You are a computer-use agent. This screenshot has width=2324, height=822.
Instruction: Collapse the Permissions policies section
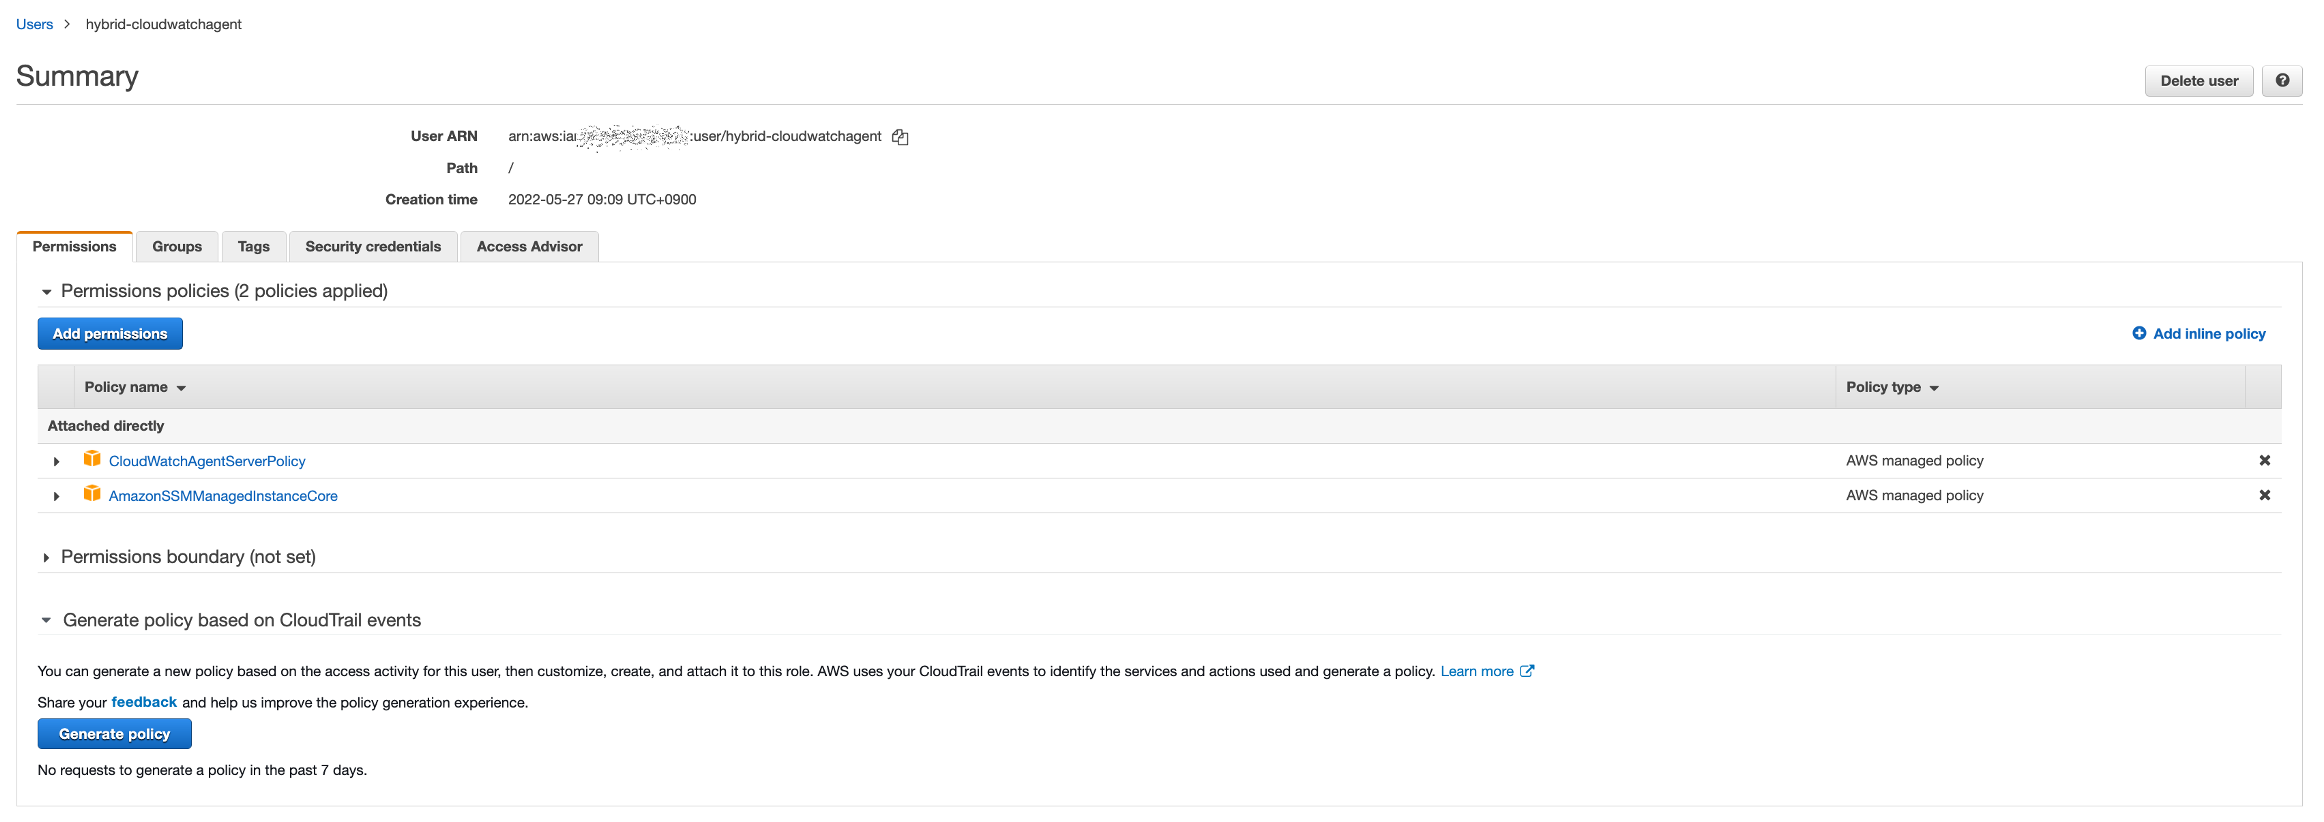[46, 292]
